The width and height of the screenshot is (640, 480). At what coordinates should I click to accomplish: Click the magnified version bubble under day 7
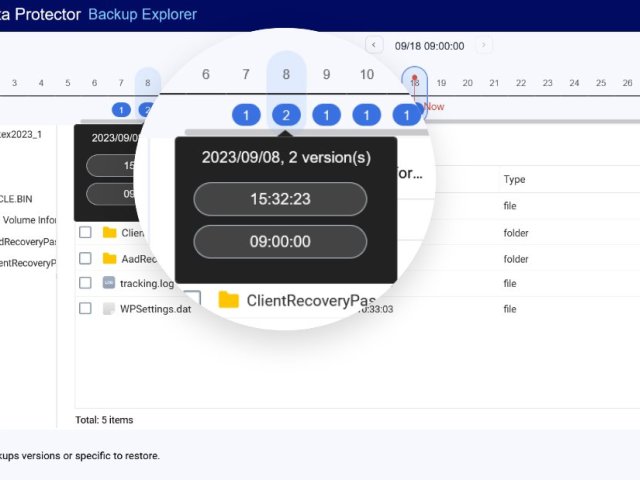(x=246, y=115)
